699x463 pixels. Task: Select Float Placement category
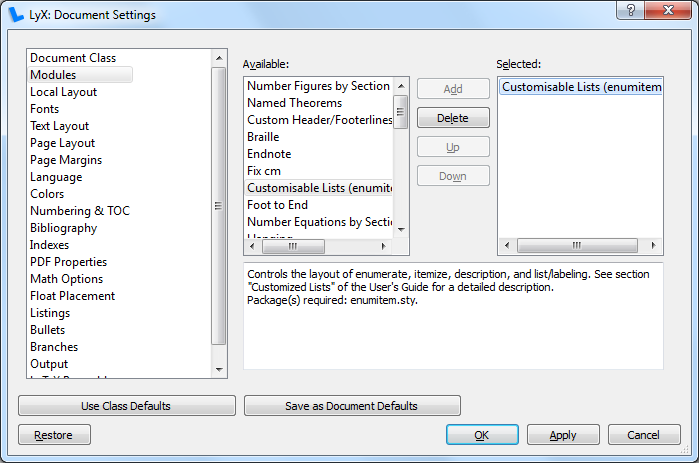[72, 296]
